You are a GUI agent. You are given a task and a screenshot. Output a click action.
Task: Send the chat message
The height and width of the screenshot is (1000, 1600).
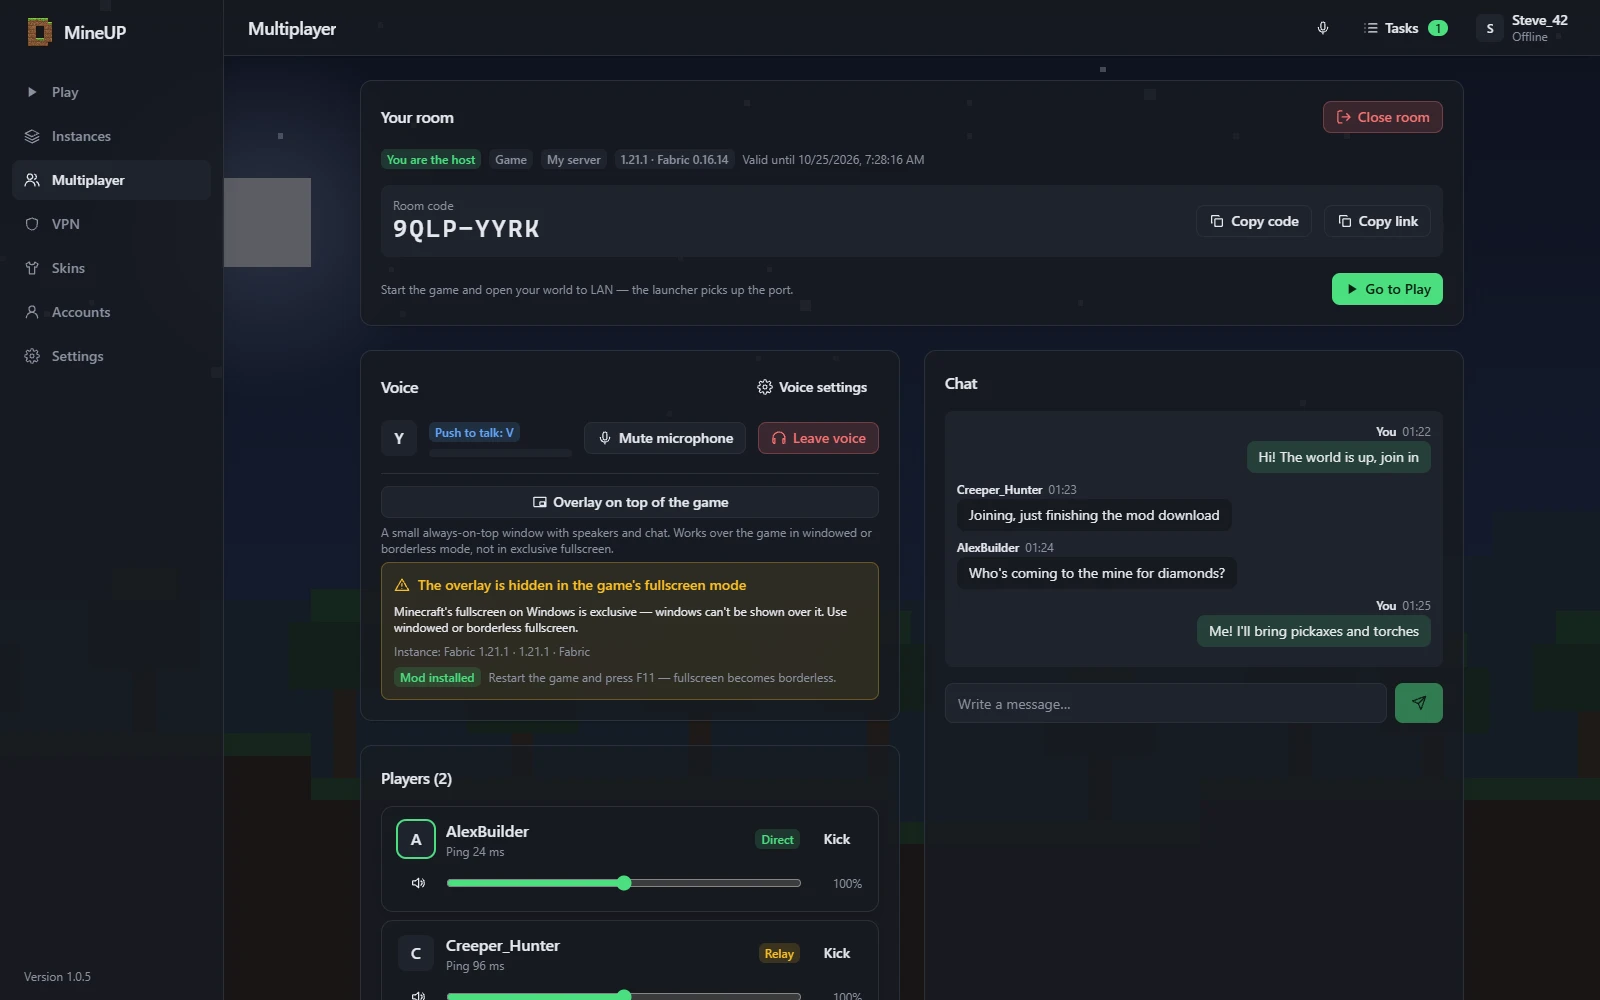pos(1419,703)
